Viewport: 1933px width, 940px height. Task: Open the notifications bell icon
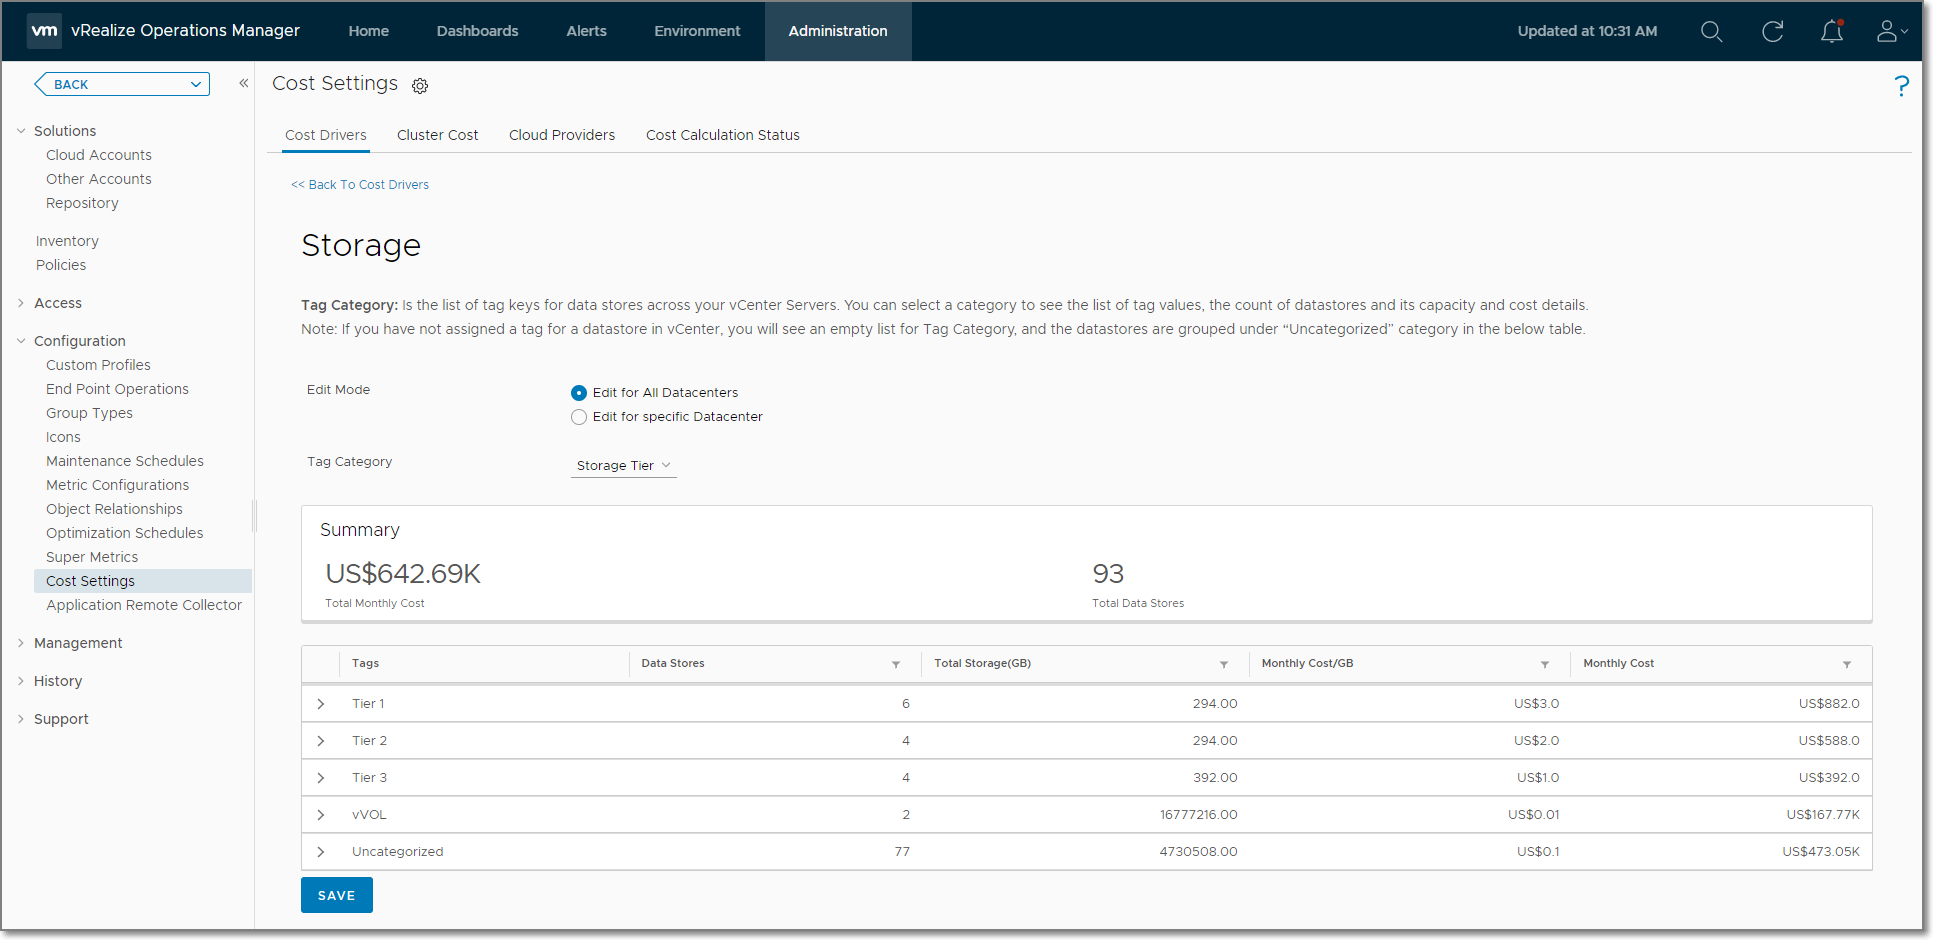[x=1831, y=32]
